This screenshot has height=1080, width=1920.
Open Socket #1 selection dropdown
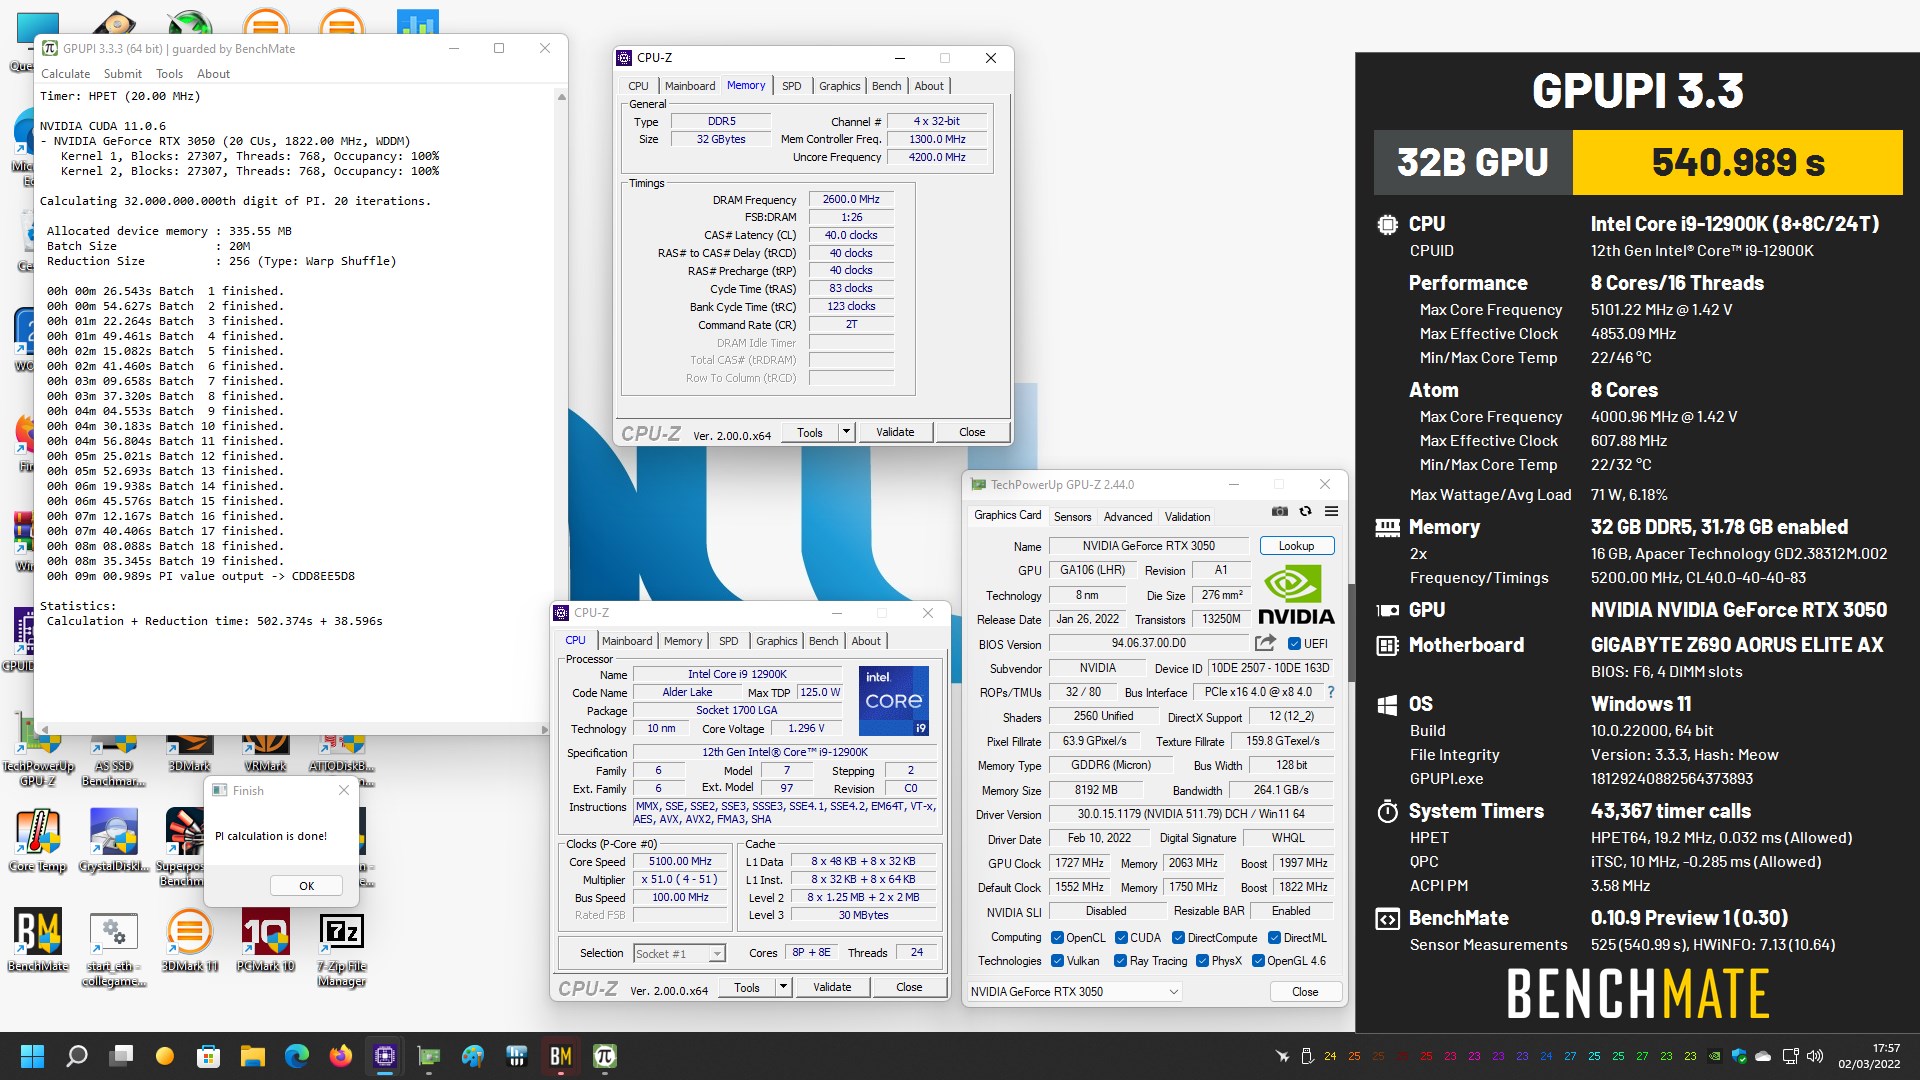679,954
